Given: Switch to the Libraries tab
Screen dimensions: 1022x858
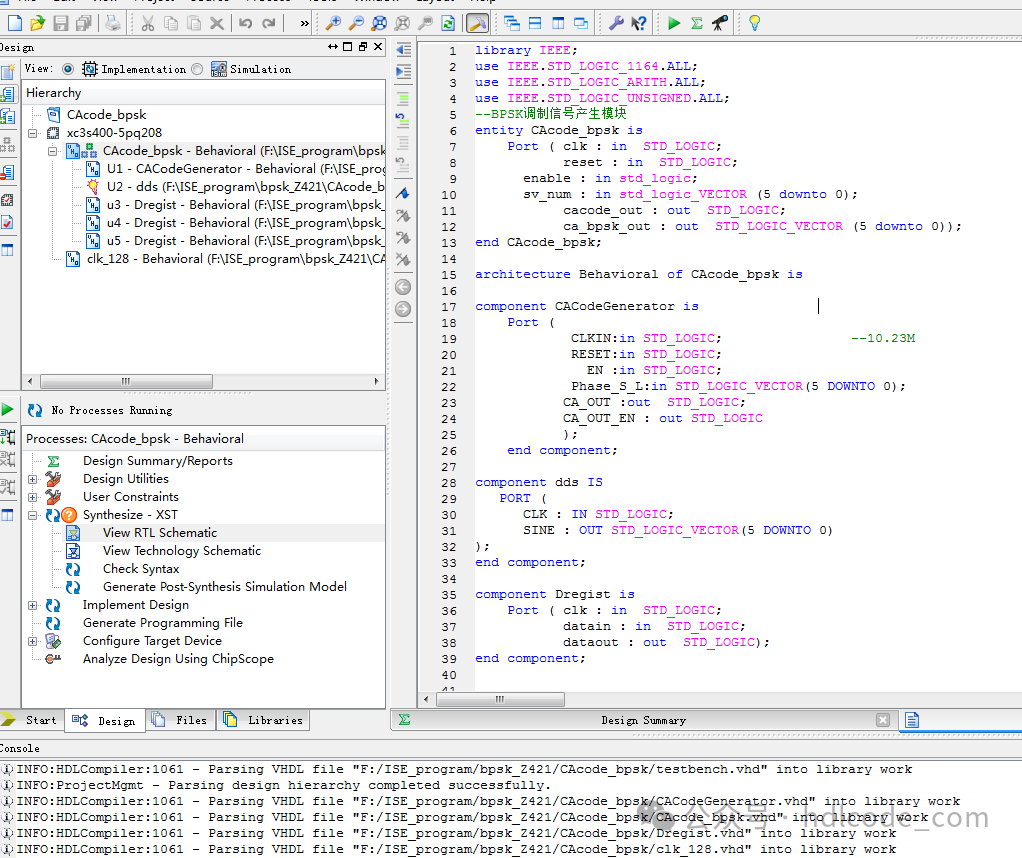Looking at the screenshot, I should 264,720.
